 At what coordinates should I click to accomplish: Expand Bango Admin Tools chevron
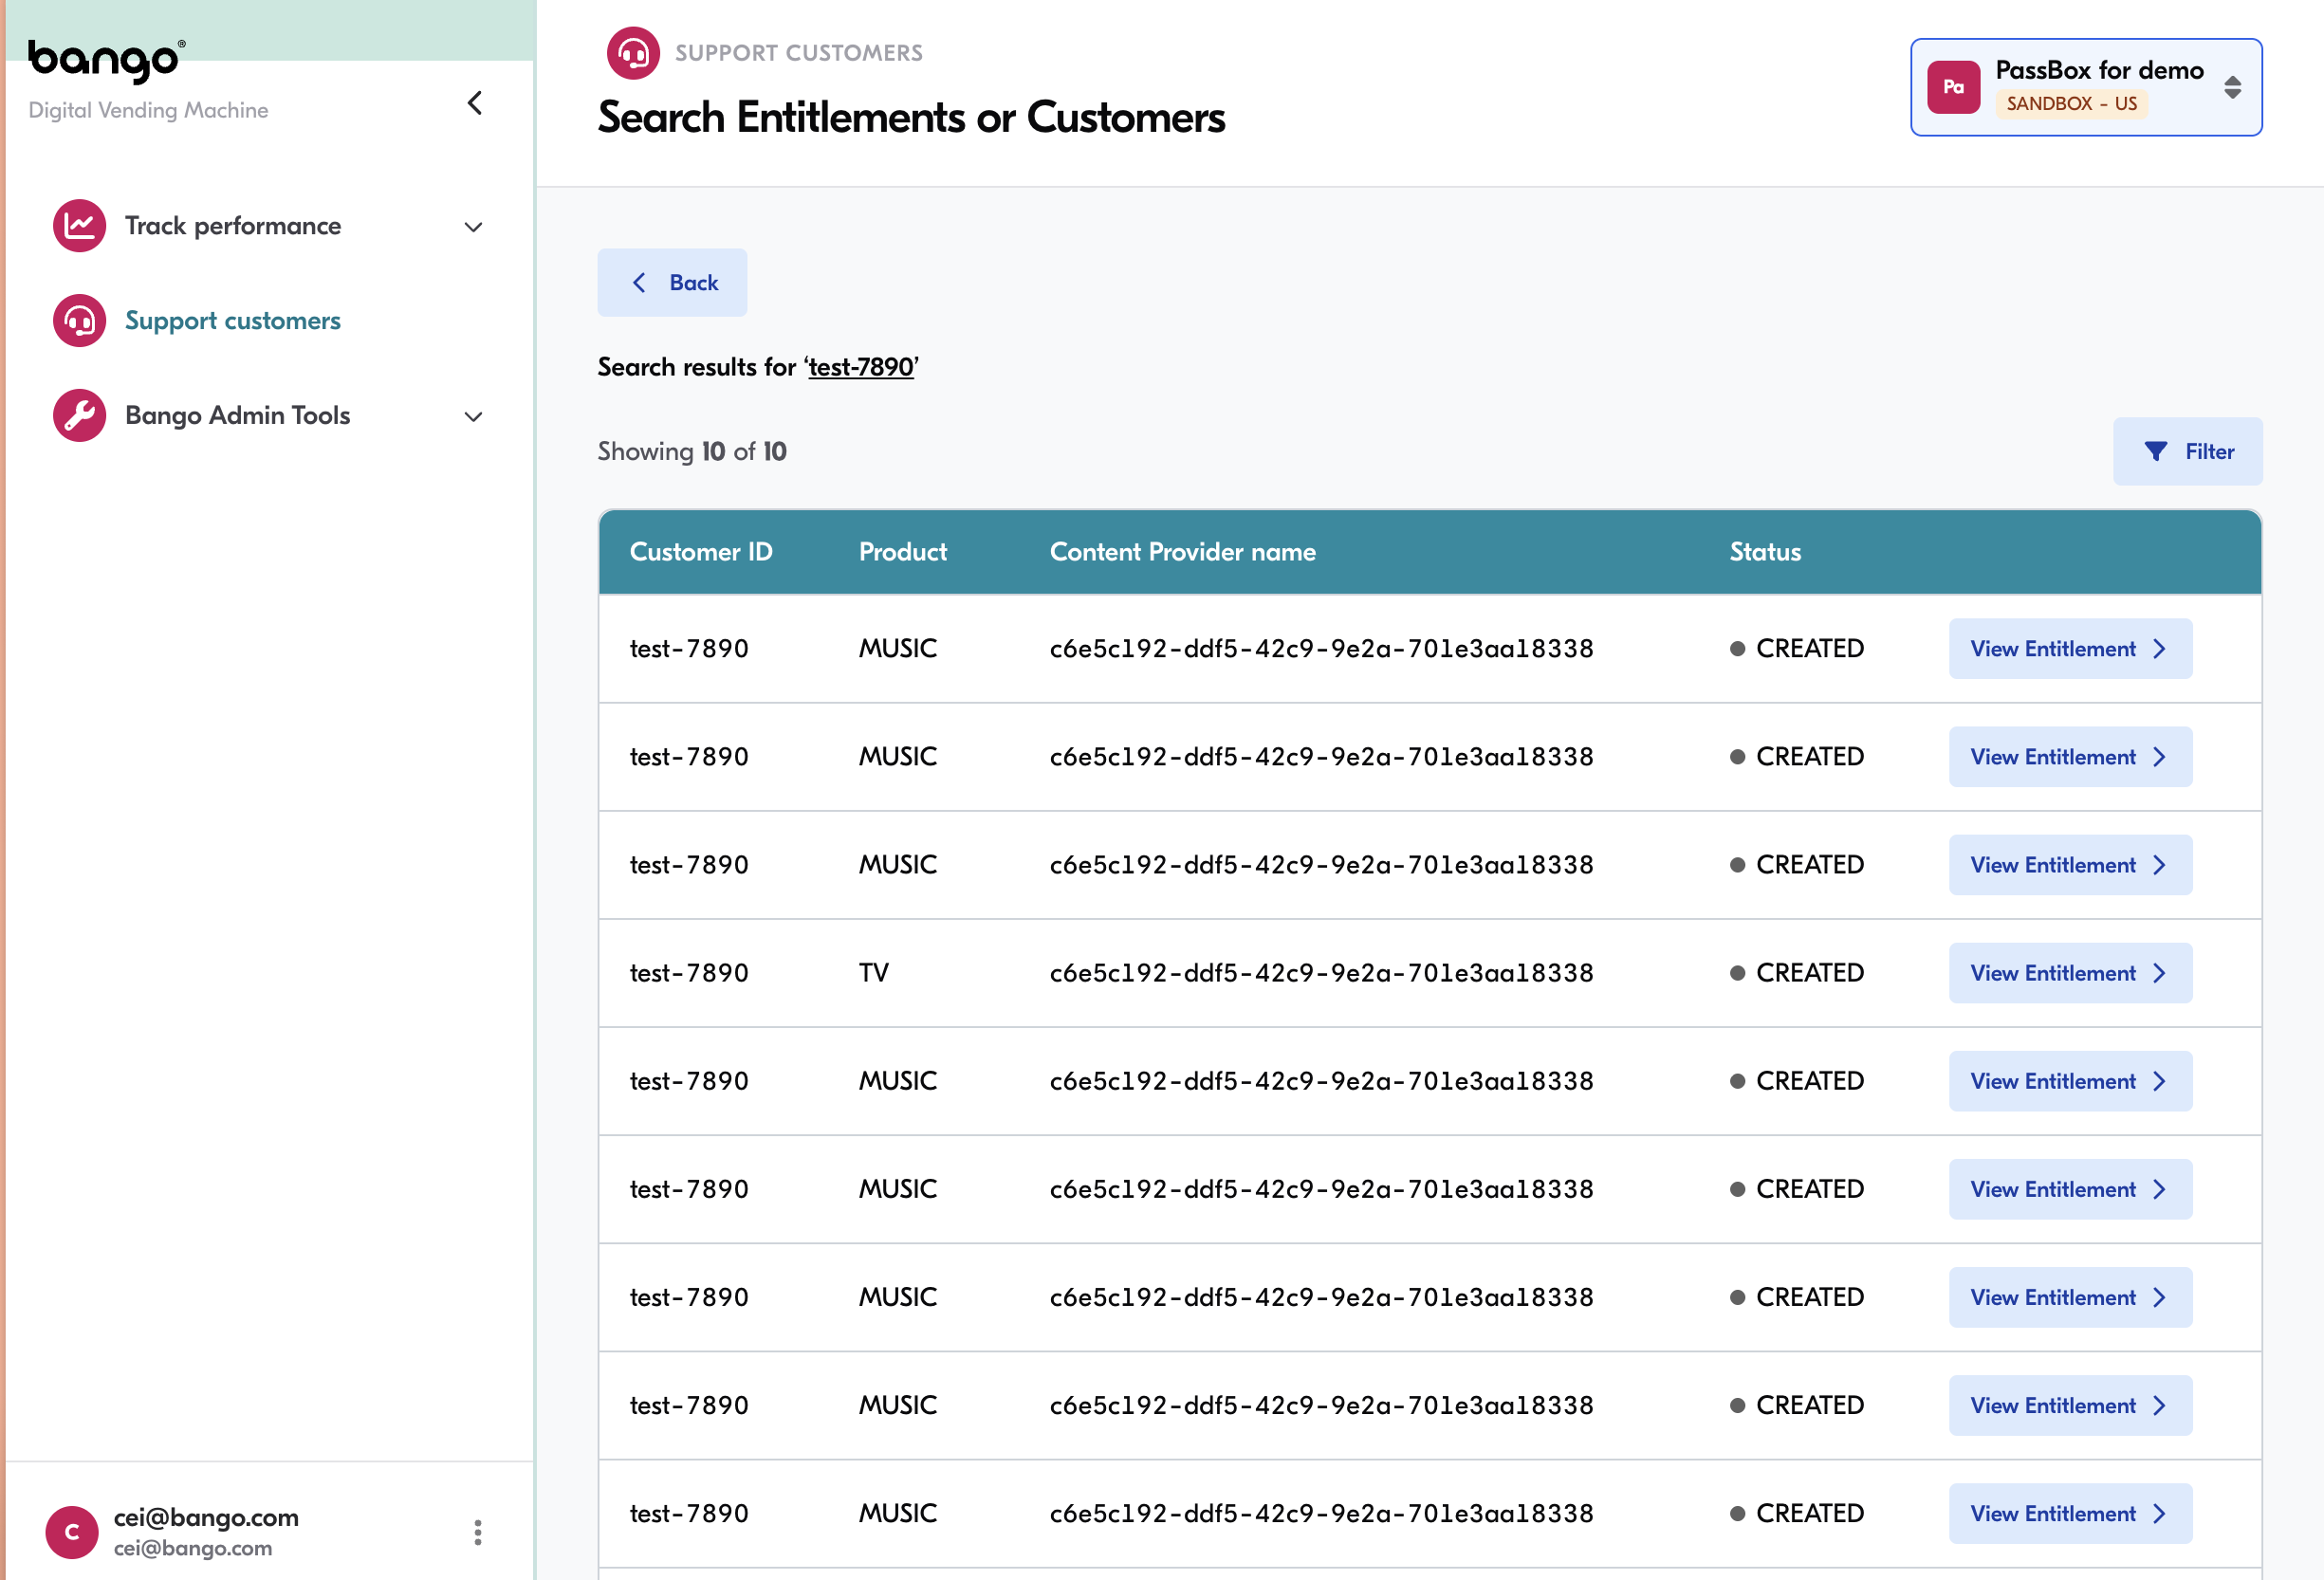coord(474,416)
